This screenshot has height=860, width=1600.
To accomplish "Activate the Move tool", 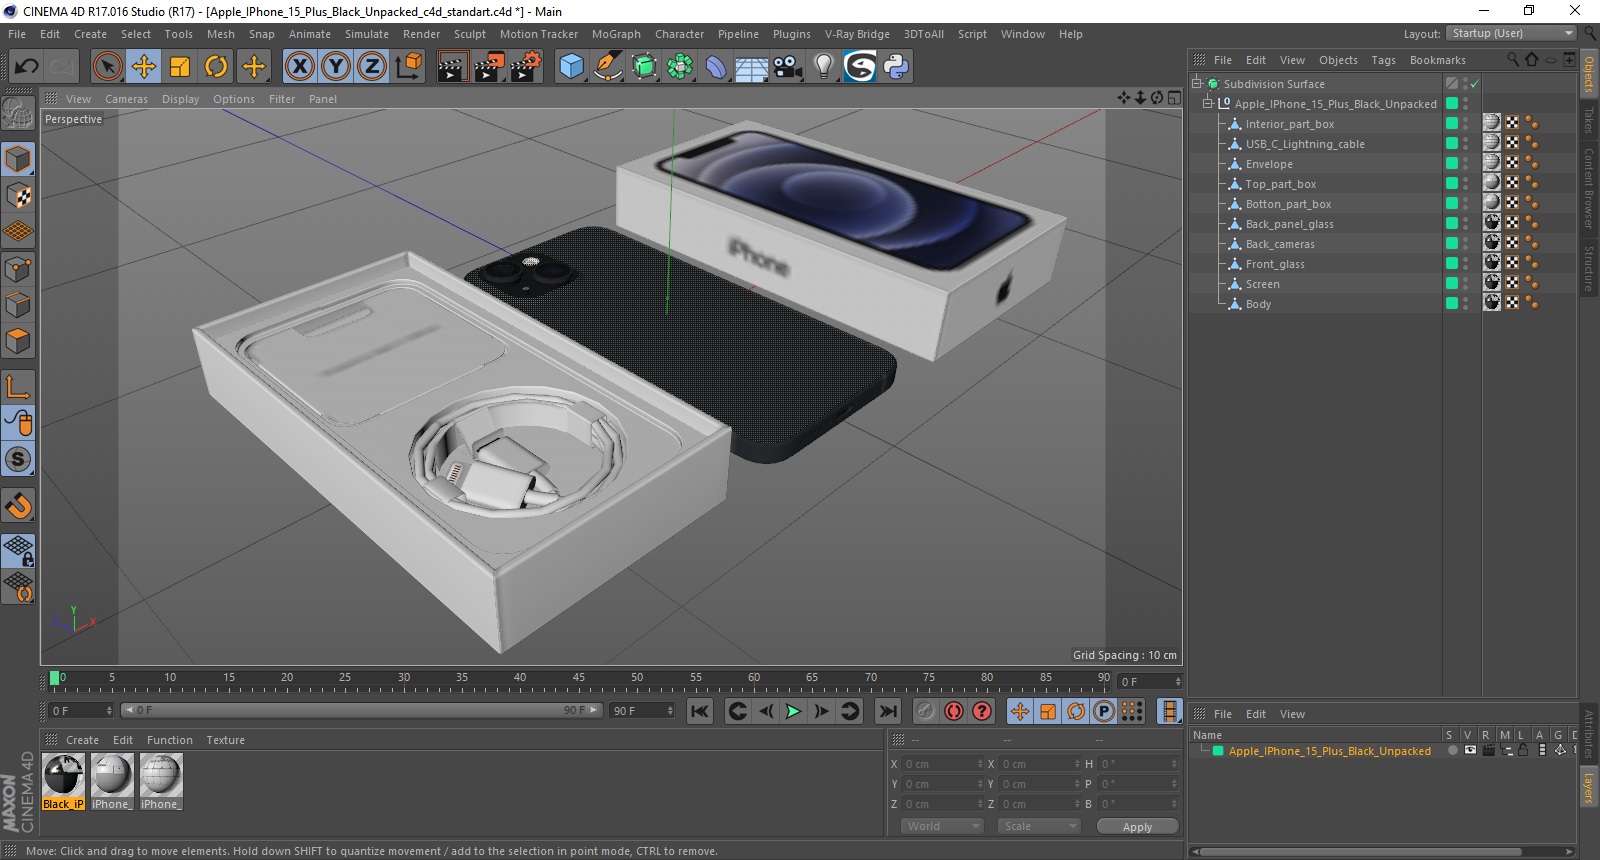I will [x=144, y=67].
